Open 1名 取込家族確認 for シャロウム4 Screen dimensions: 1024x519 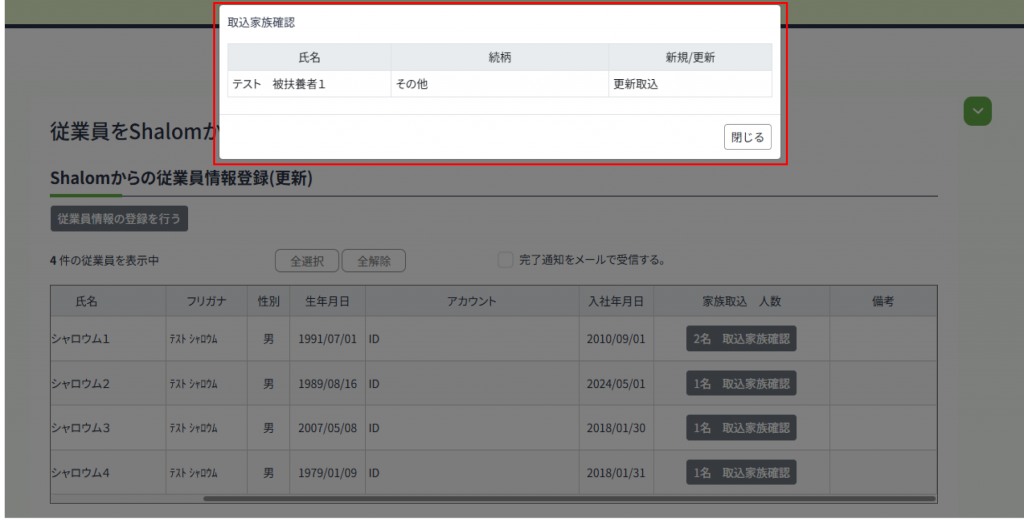[741, 472]
